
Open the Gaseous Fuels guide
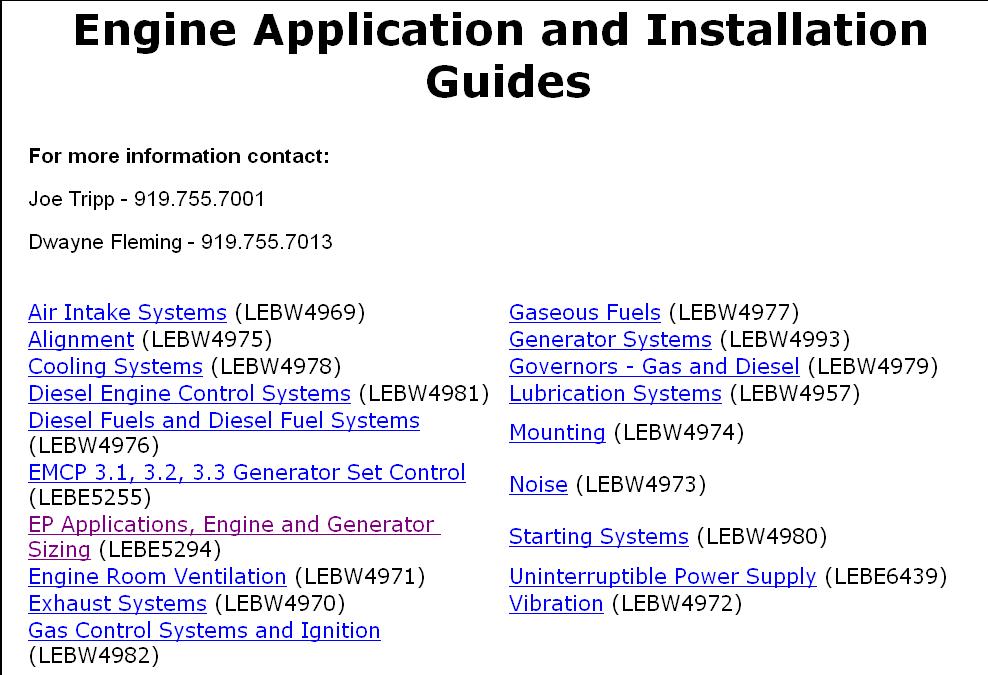(x=585, y=313)
